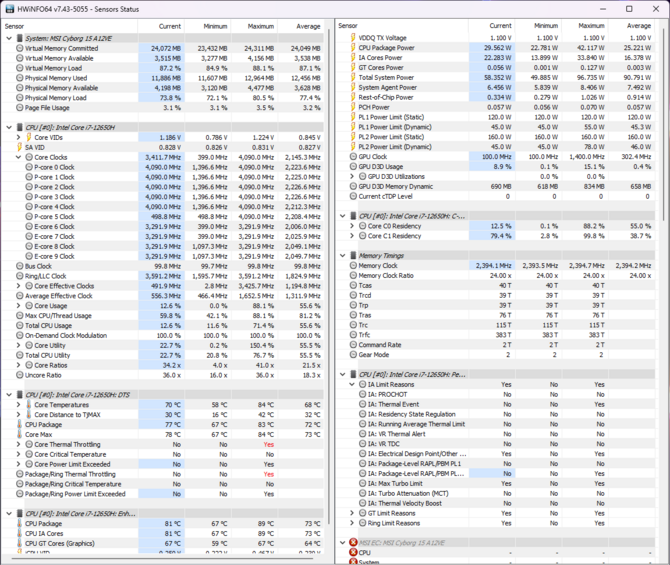Click the left panel Sensor column header
Image resolution: width=670 pixels, height=565 pixels.
[x=70, y=26]
